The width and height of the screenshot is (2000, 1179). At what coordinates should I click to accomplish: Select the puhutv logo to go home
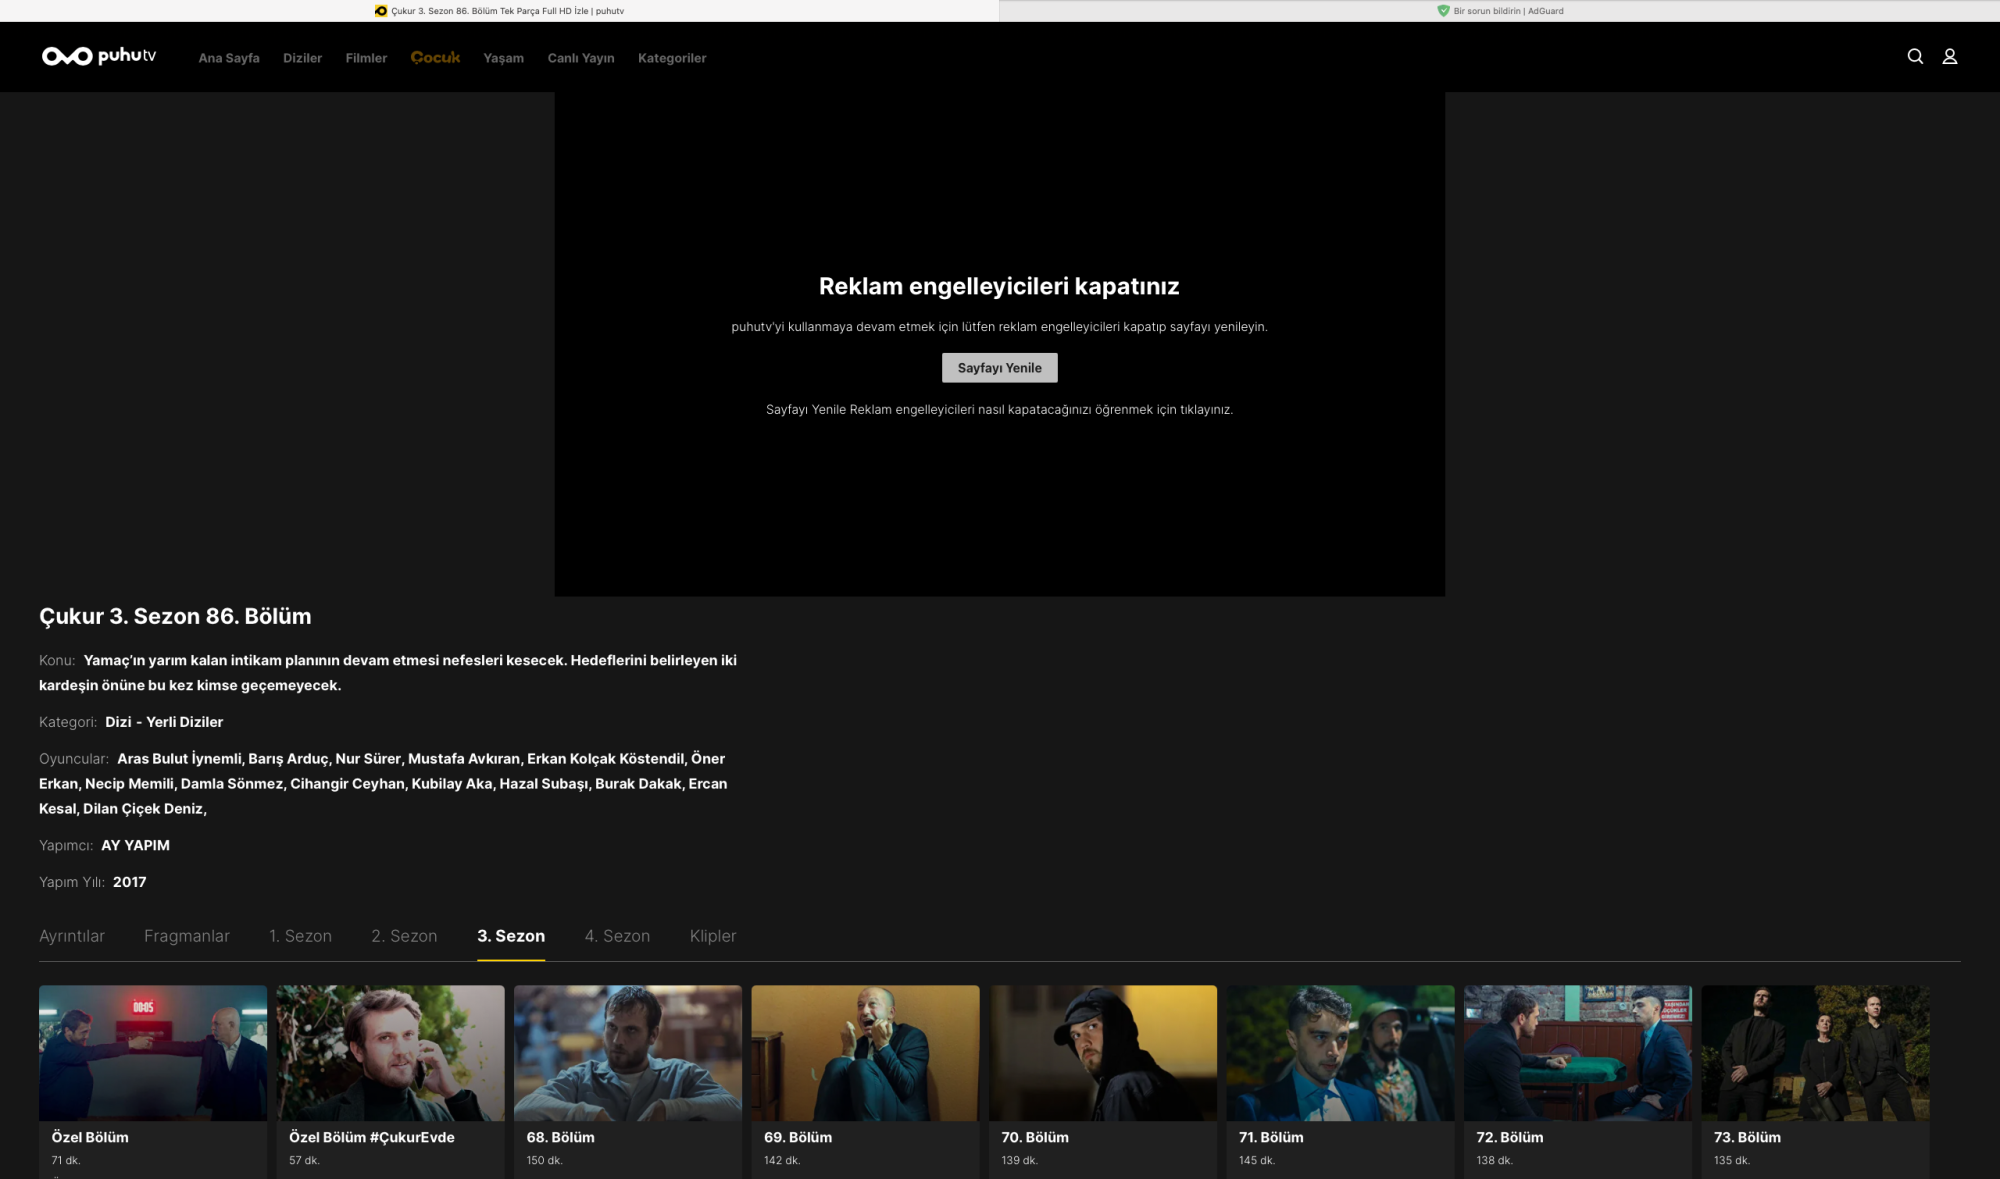coord(98,57)
